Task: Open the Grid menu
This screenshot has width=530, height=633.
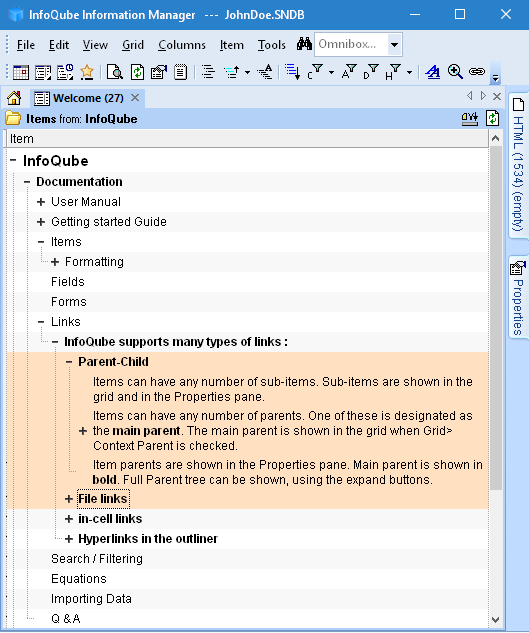Action: click(x=133, y=45)
